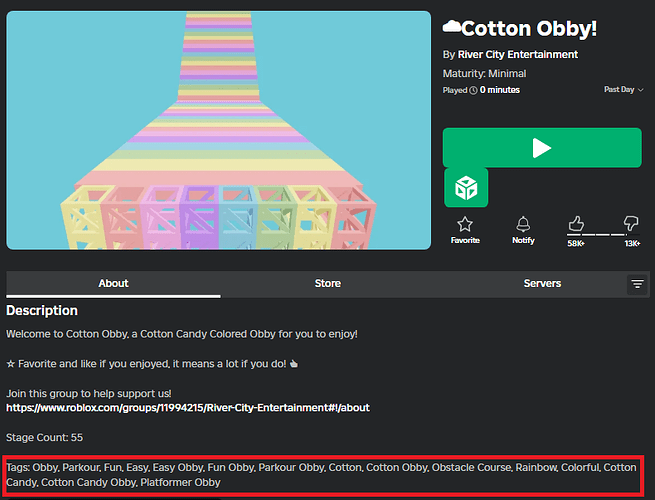Switch to the Servers tab
The image size is (655, 500).
click(542, 284)
